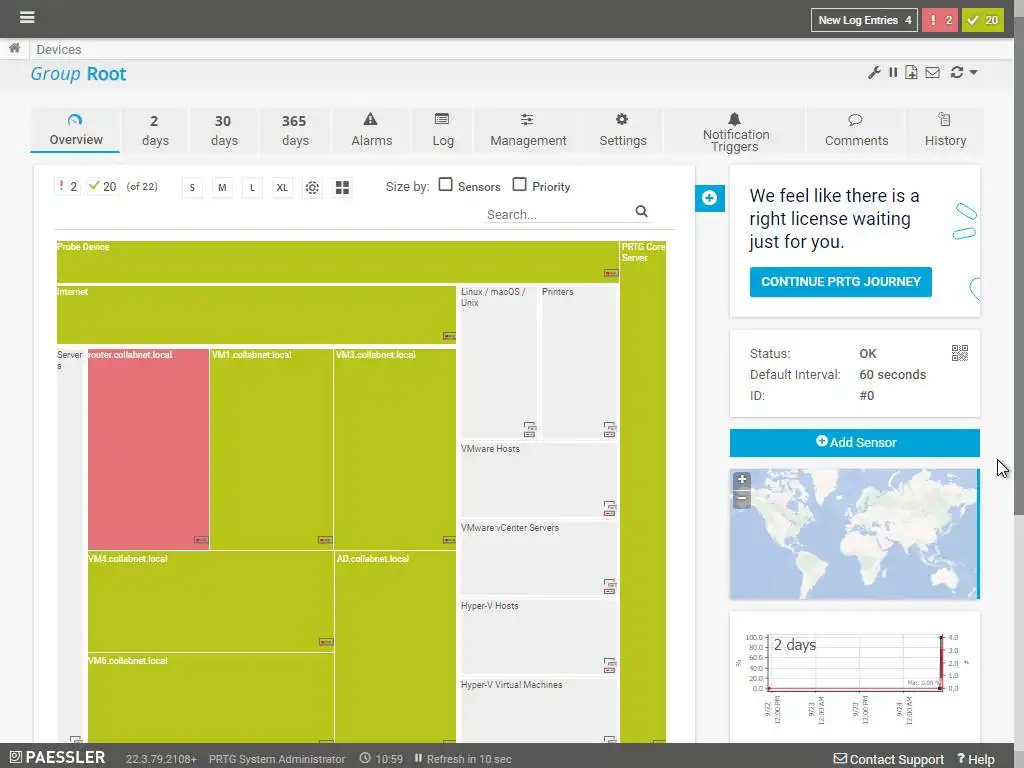Click the search magnifier icon
Viewport: 1024px width, 768px height.
(641, 212)
